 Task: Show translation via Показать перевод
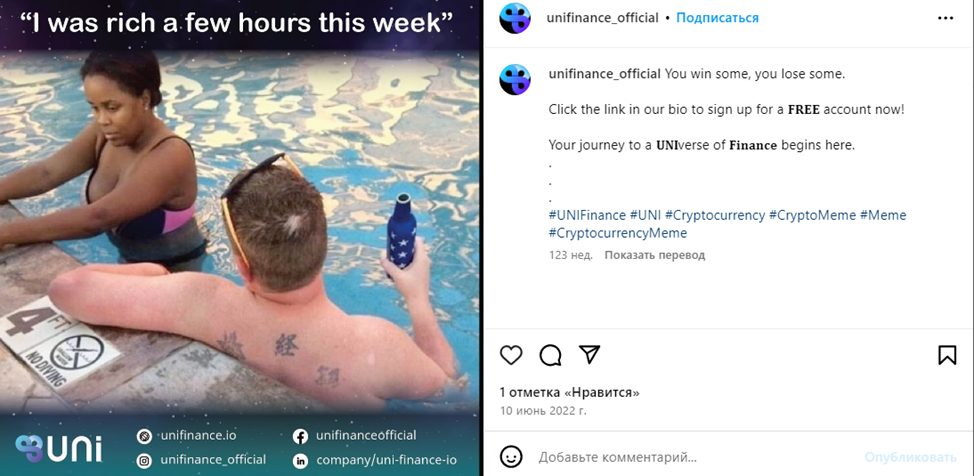[x=655, y=255]
